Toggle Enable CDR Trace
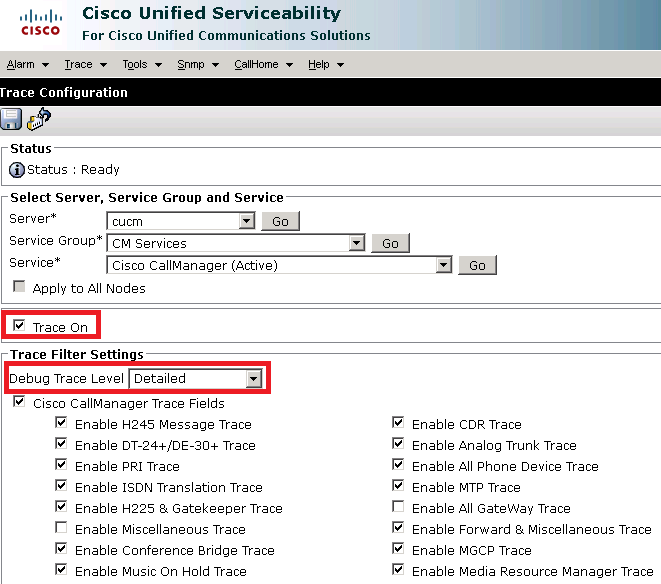661x584 pixels. [398, 422]
